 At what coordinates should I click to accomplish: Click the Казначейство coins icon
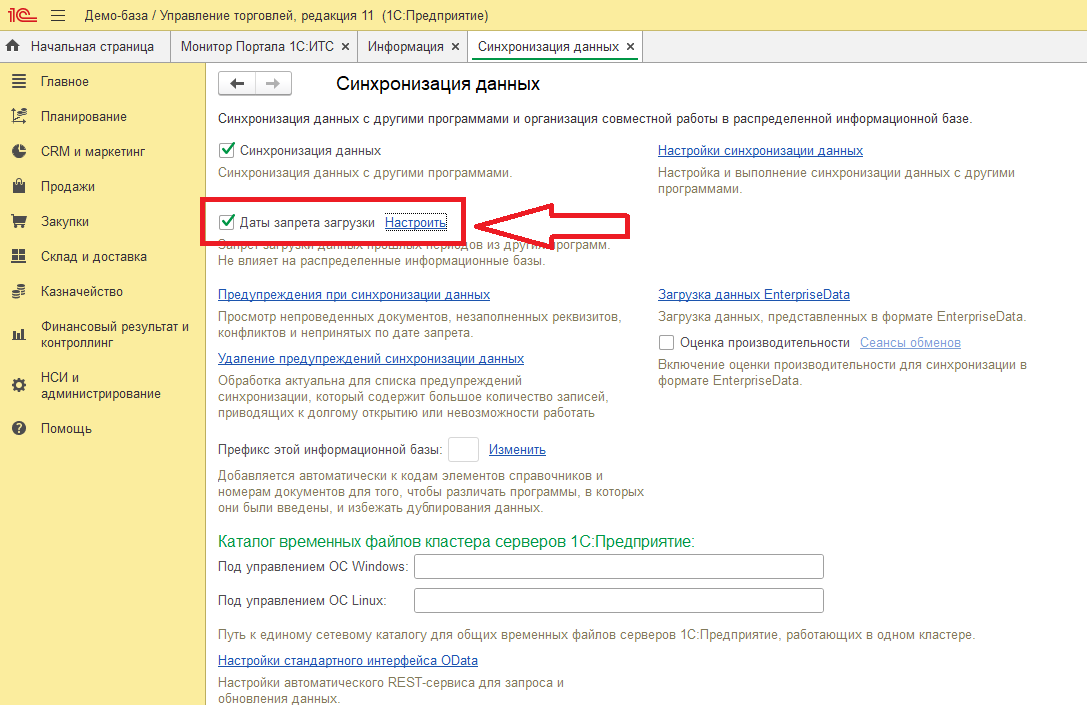(19, 291)
